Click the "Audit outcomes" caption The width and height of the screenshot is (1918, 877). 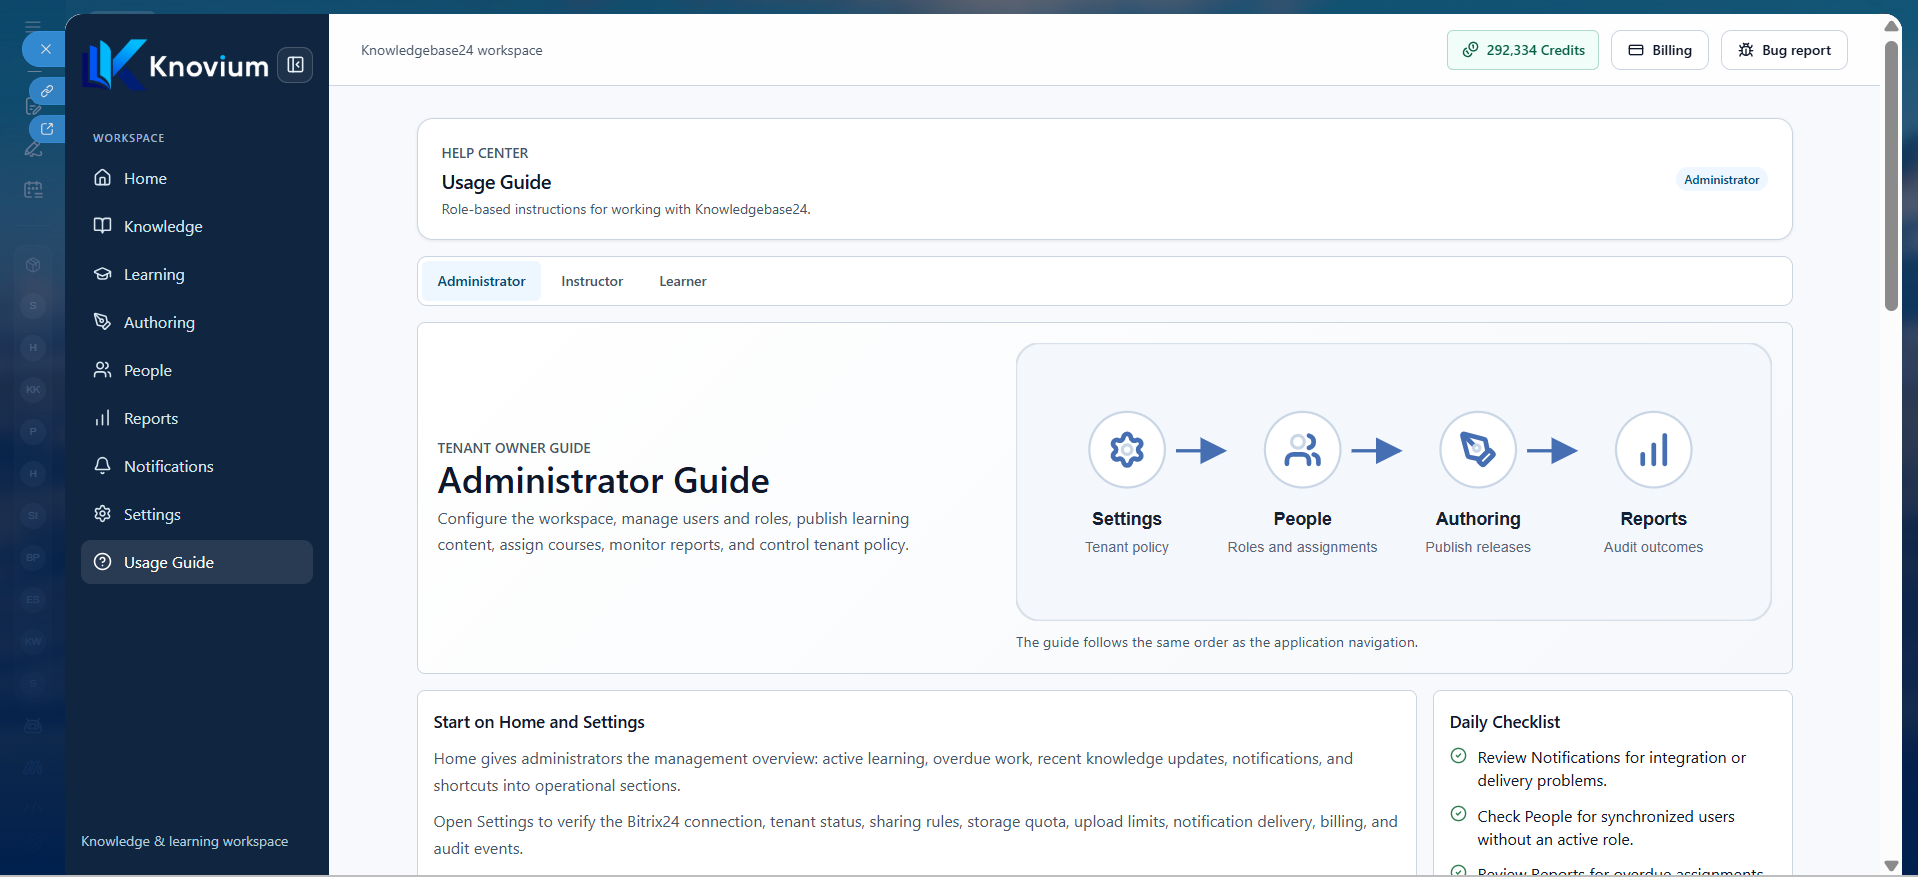point(1654,547)
